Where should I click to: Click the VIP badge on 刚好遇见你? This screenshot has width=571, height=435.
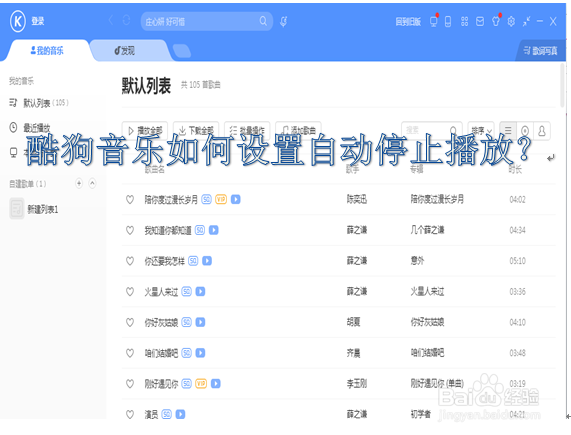point(201,384)
